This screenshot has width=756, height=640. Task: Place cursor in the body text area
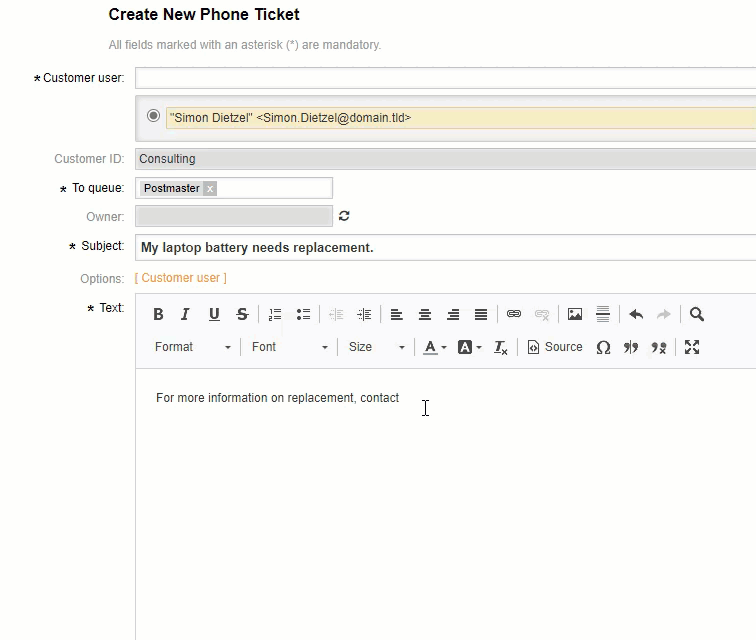(x=446, y=504)
